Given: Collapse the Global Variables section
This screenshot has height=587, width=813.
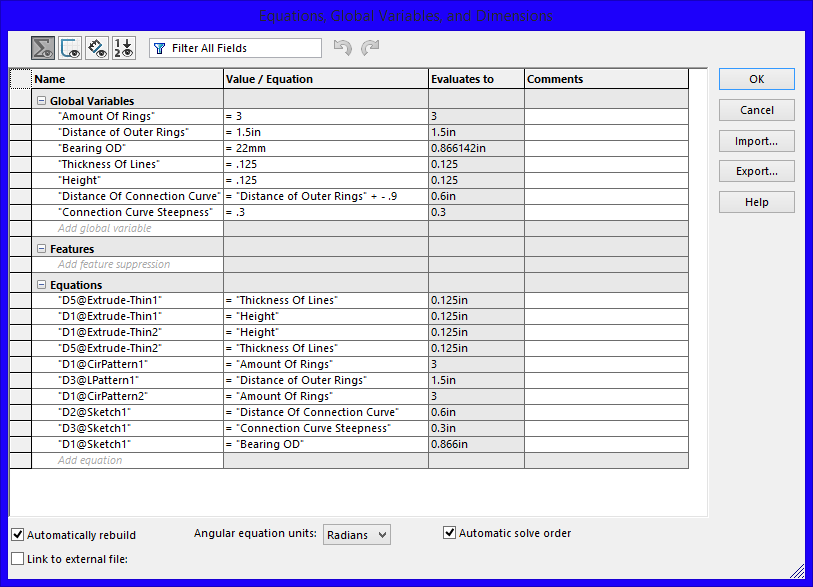Looking at the screenshot, I should click(x=41, y=101).
